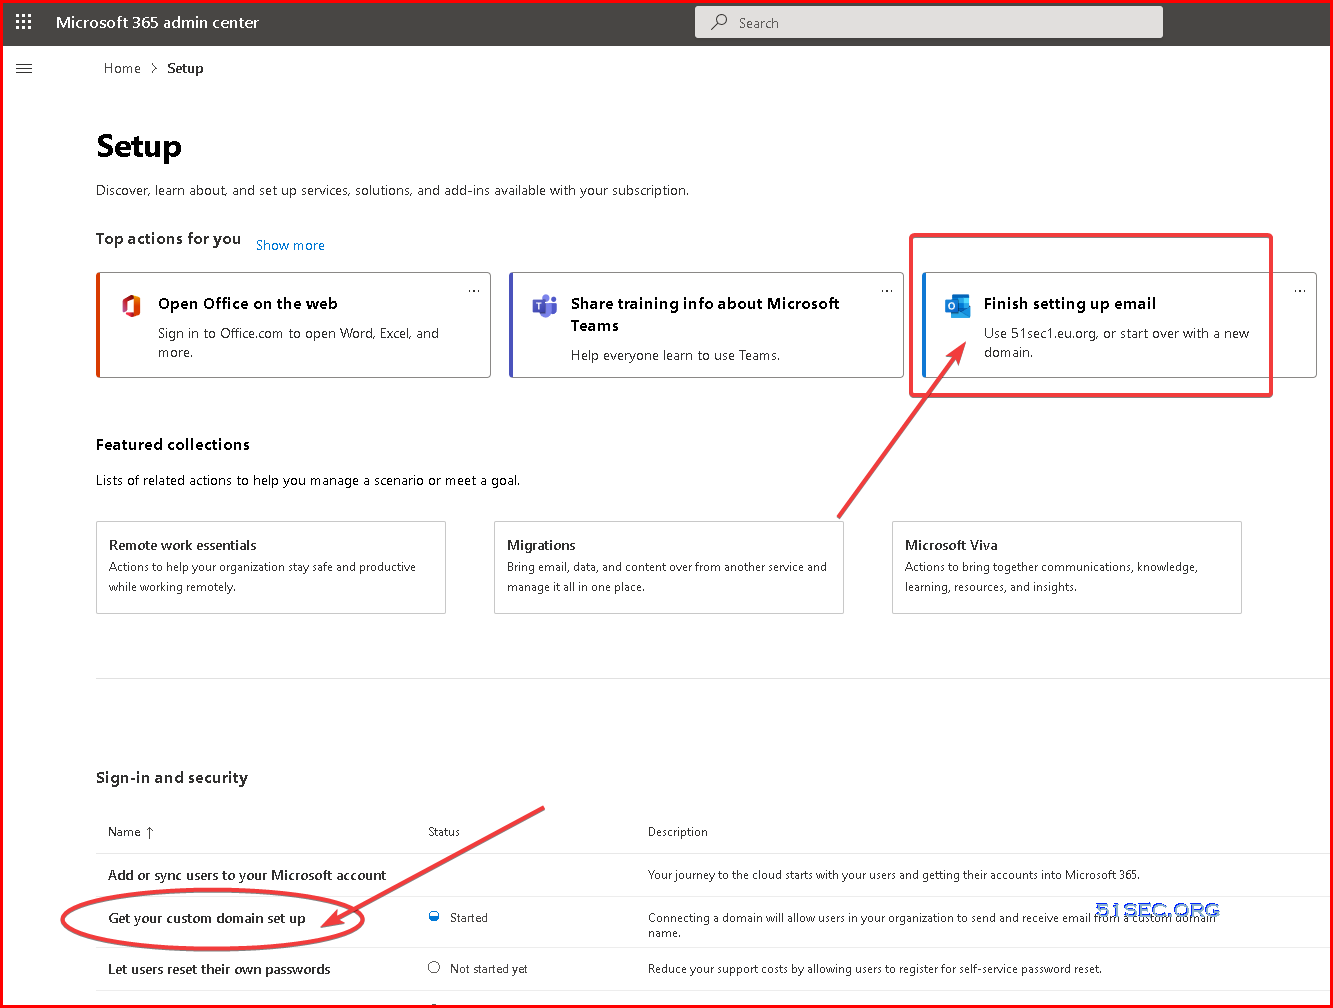Click the search magnifier icon
Image resolution: width=1333 pixels, height=1008 pixels.
point(719,22)
